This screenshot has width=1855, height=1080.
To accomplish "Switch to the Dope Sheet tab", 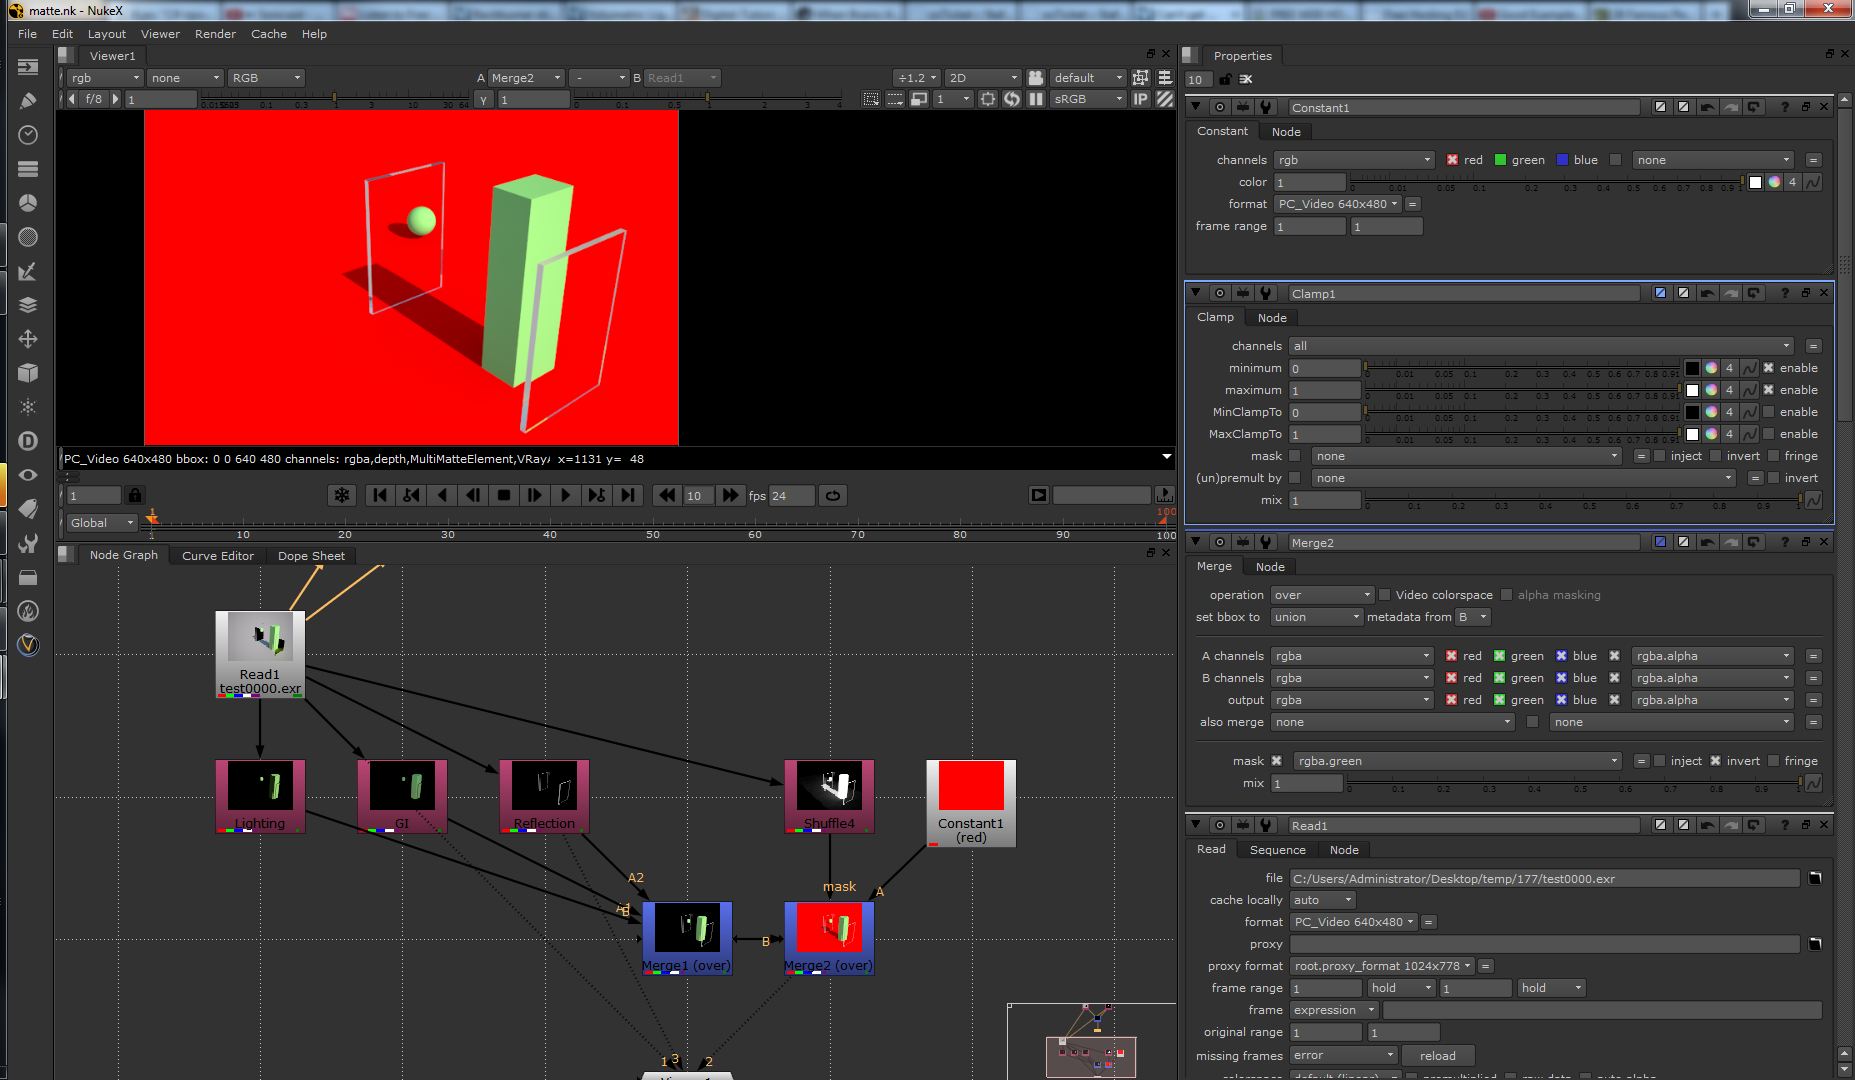I will pyautogui.click(x=311, y=556).
